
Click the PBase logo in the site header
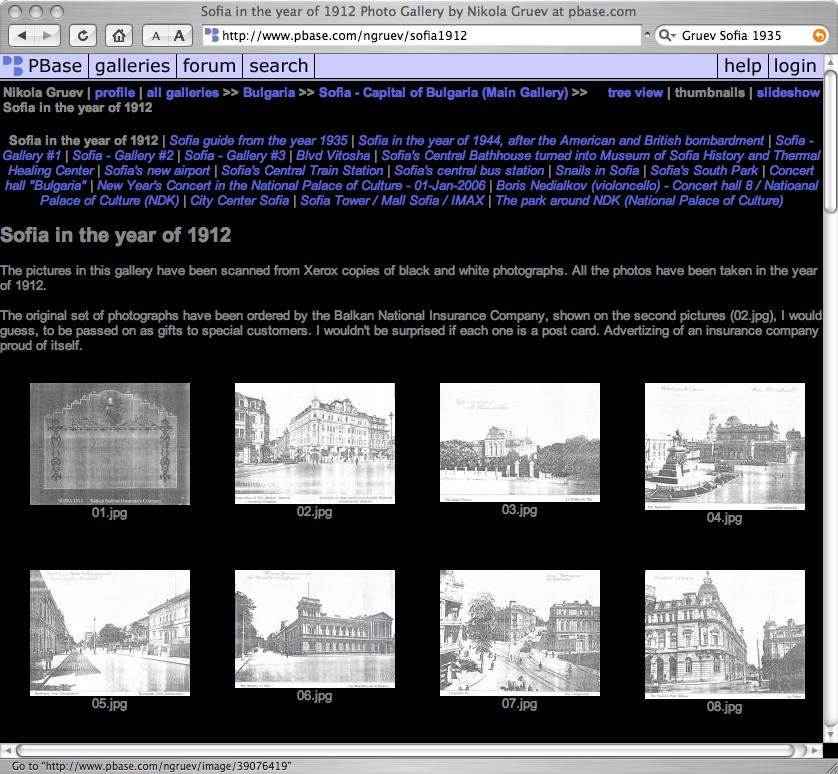pyautogui.click(x=43, y=66)
